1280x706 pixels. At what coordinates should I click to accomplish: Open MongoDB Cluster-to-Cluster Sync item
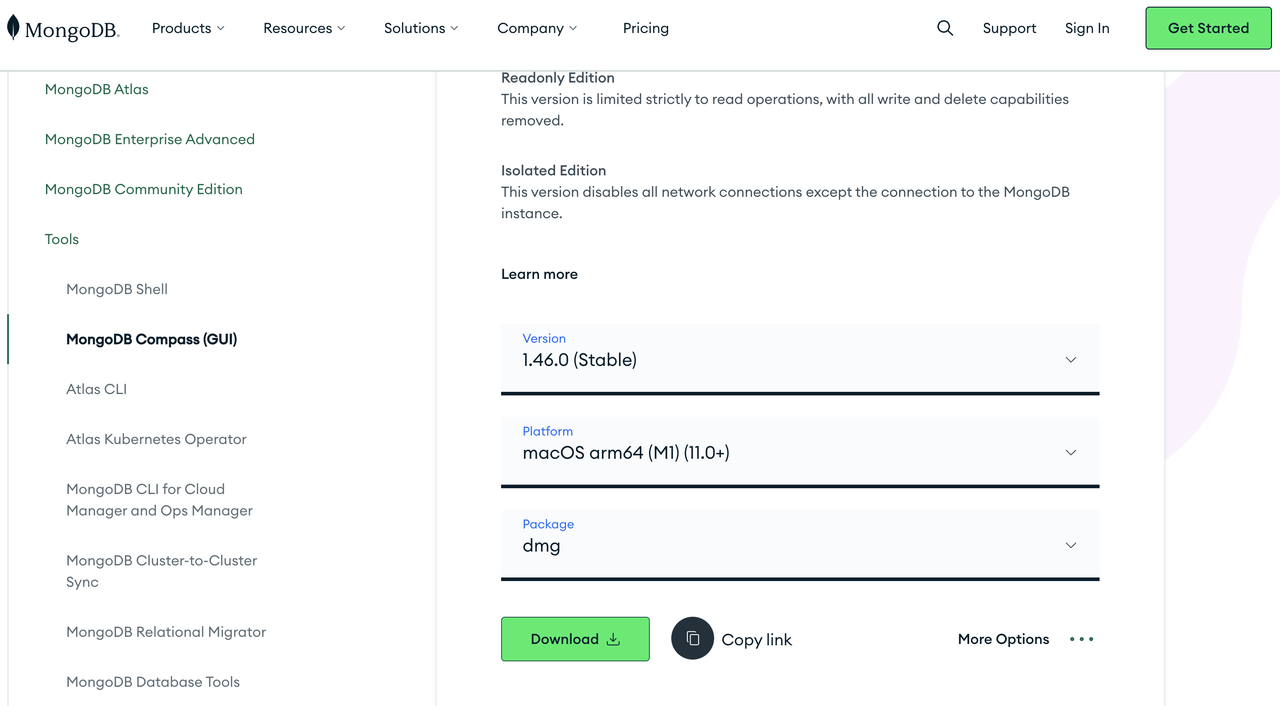point(162,571)
